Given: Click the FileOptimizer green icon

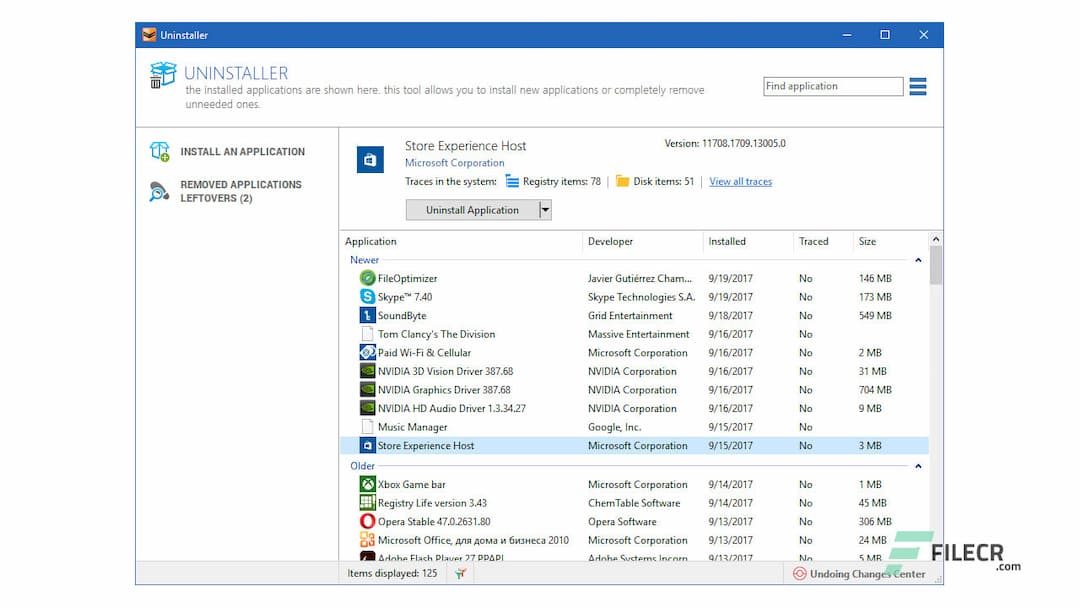Looking at the screenshot, I should 369,278.
